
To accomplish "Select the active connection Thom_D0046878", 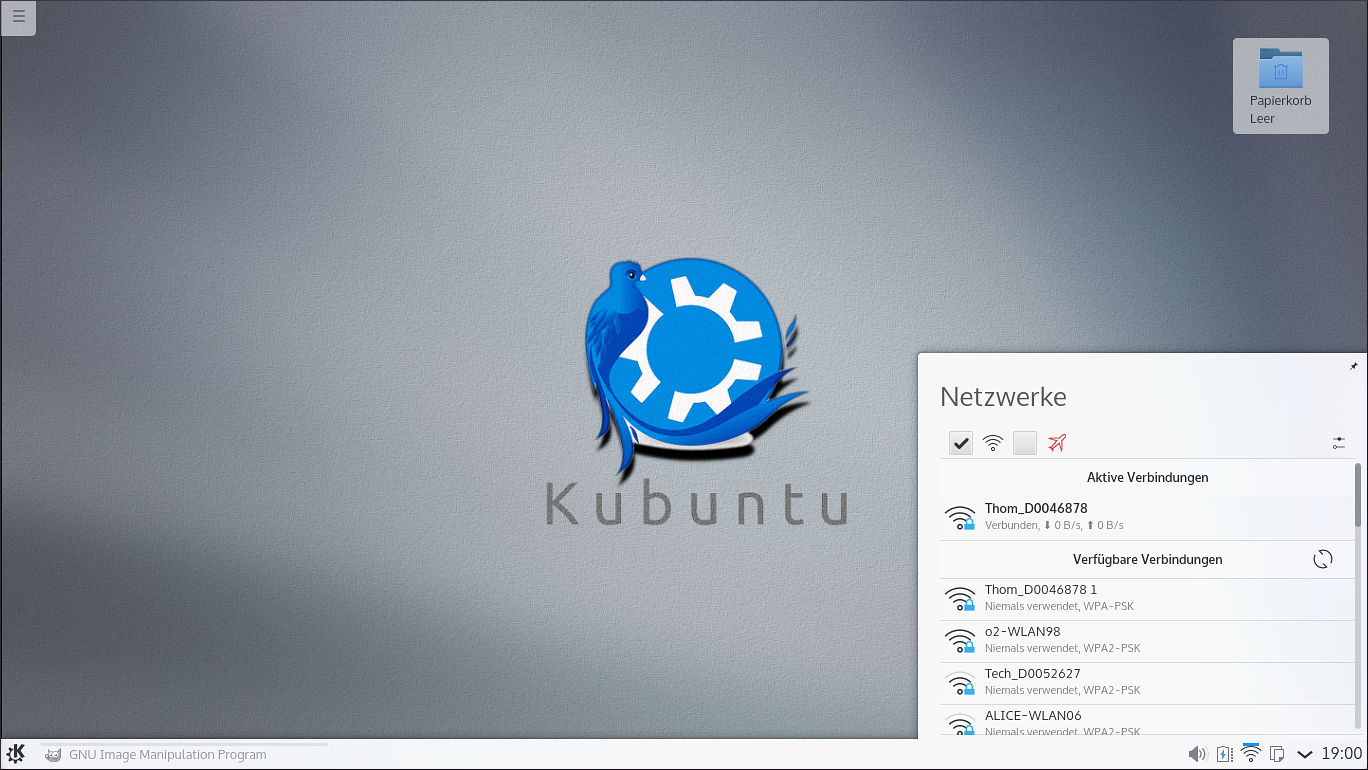I will coord(1147,517).
